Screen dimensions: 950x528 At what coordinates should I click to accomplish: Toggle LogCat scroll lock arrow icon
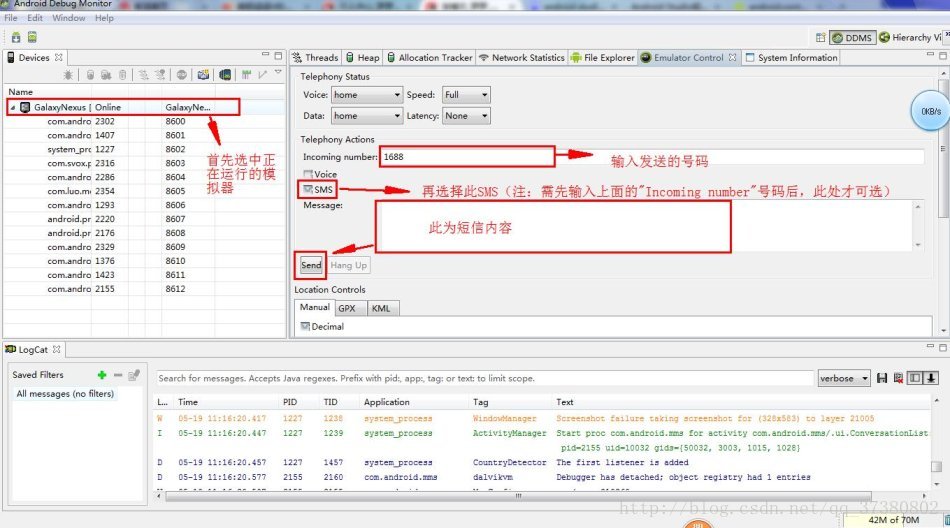point(931,378)
